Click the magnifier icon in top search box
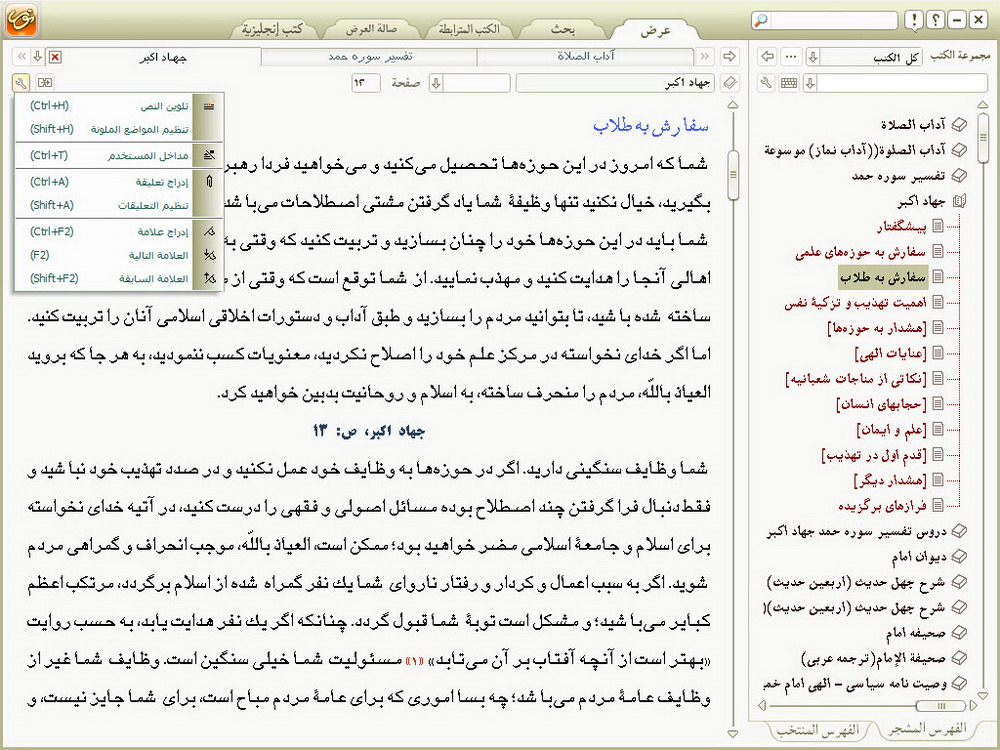The width and height of the screenshot is (1000, 750). [761, 20]
